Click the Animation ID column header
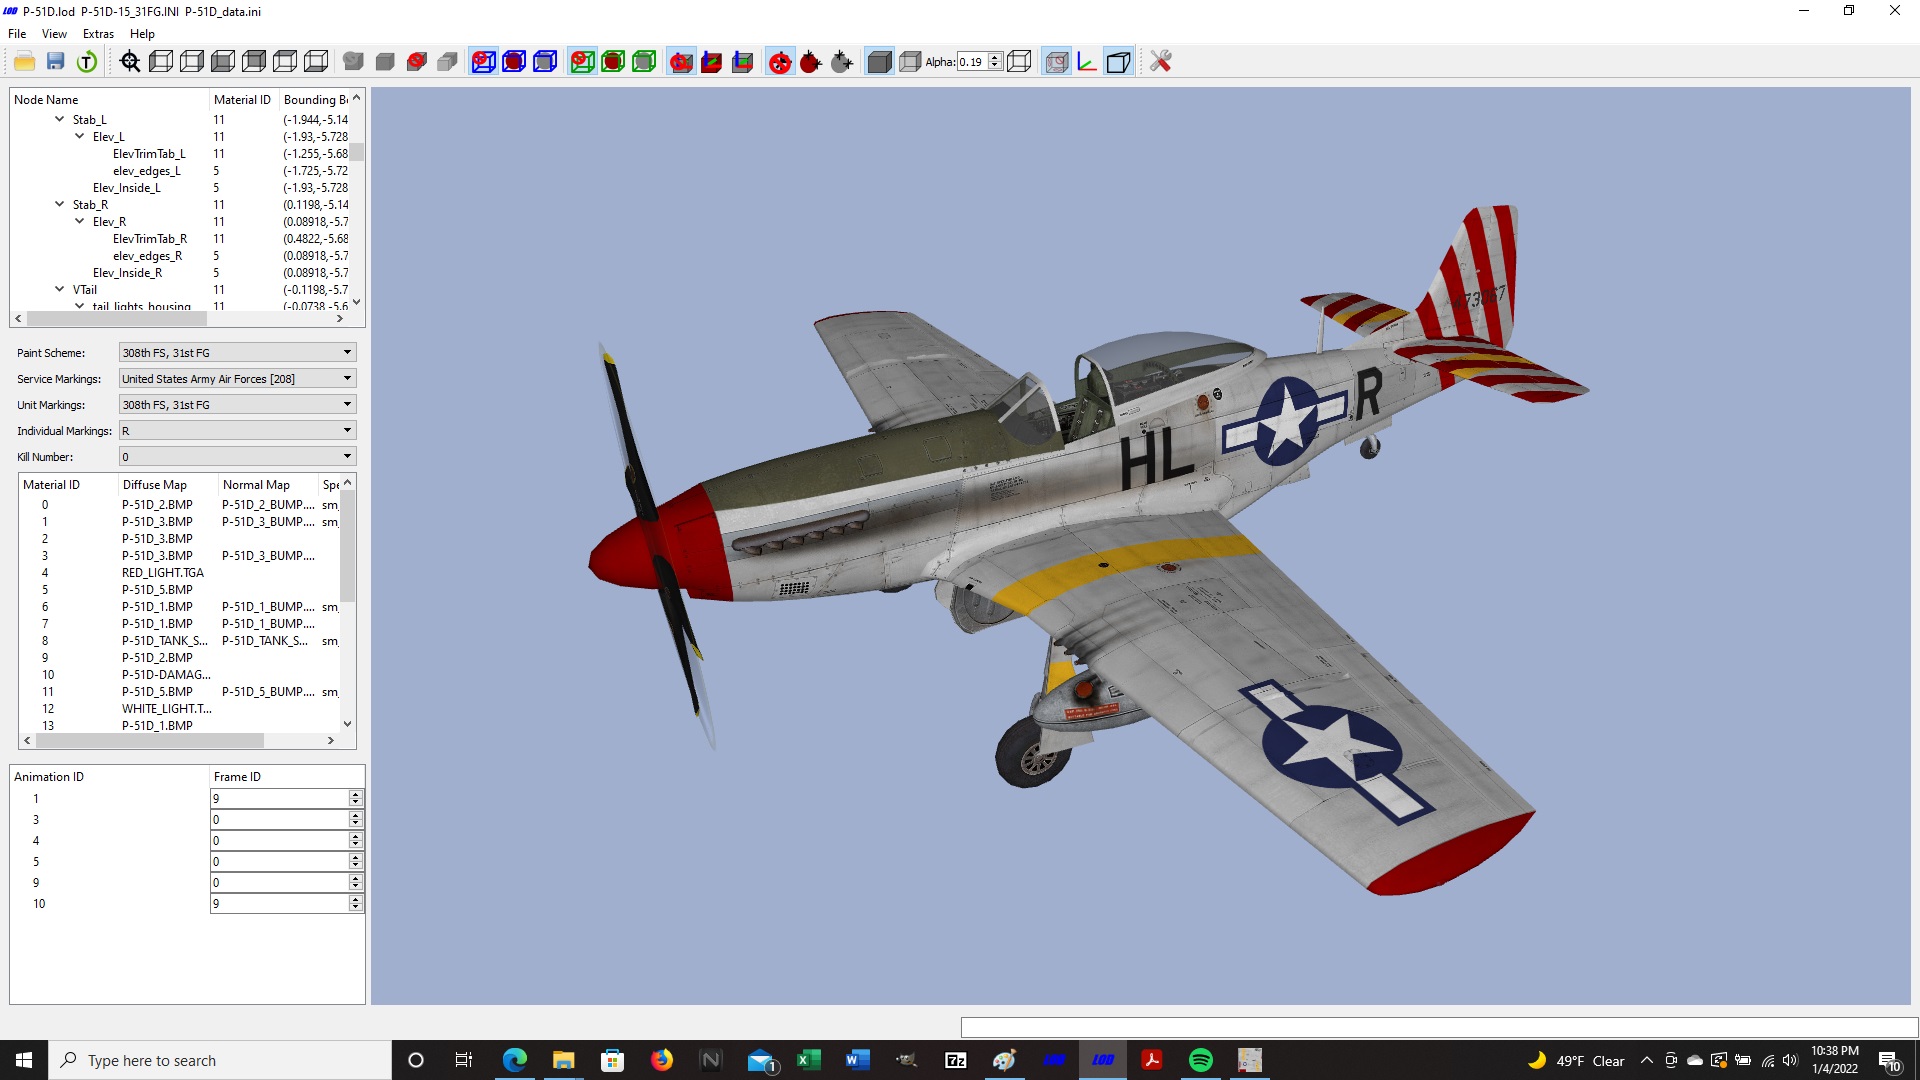 109,776
